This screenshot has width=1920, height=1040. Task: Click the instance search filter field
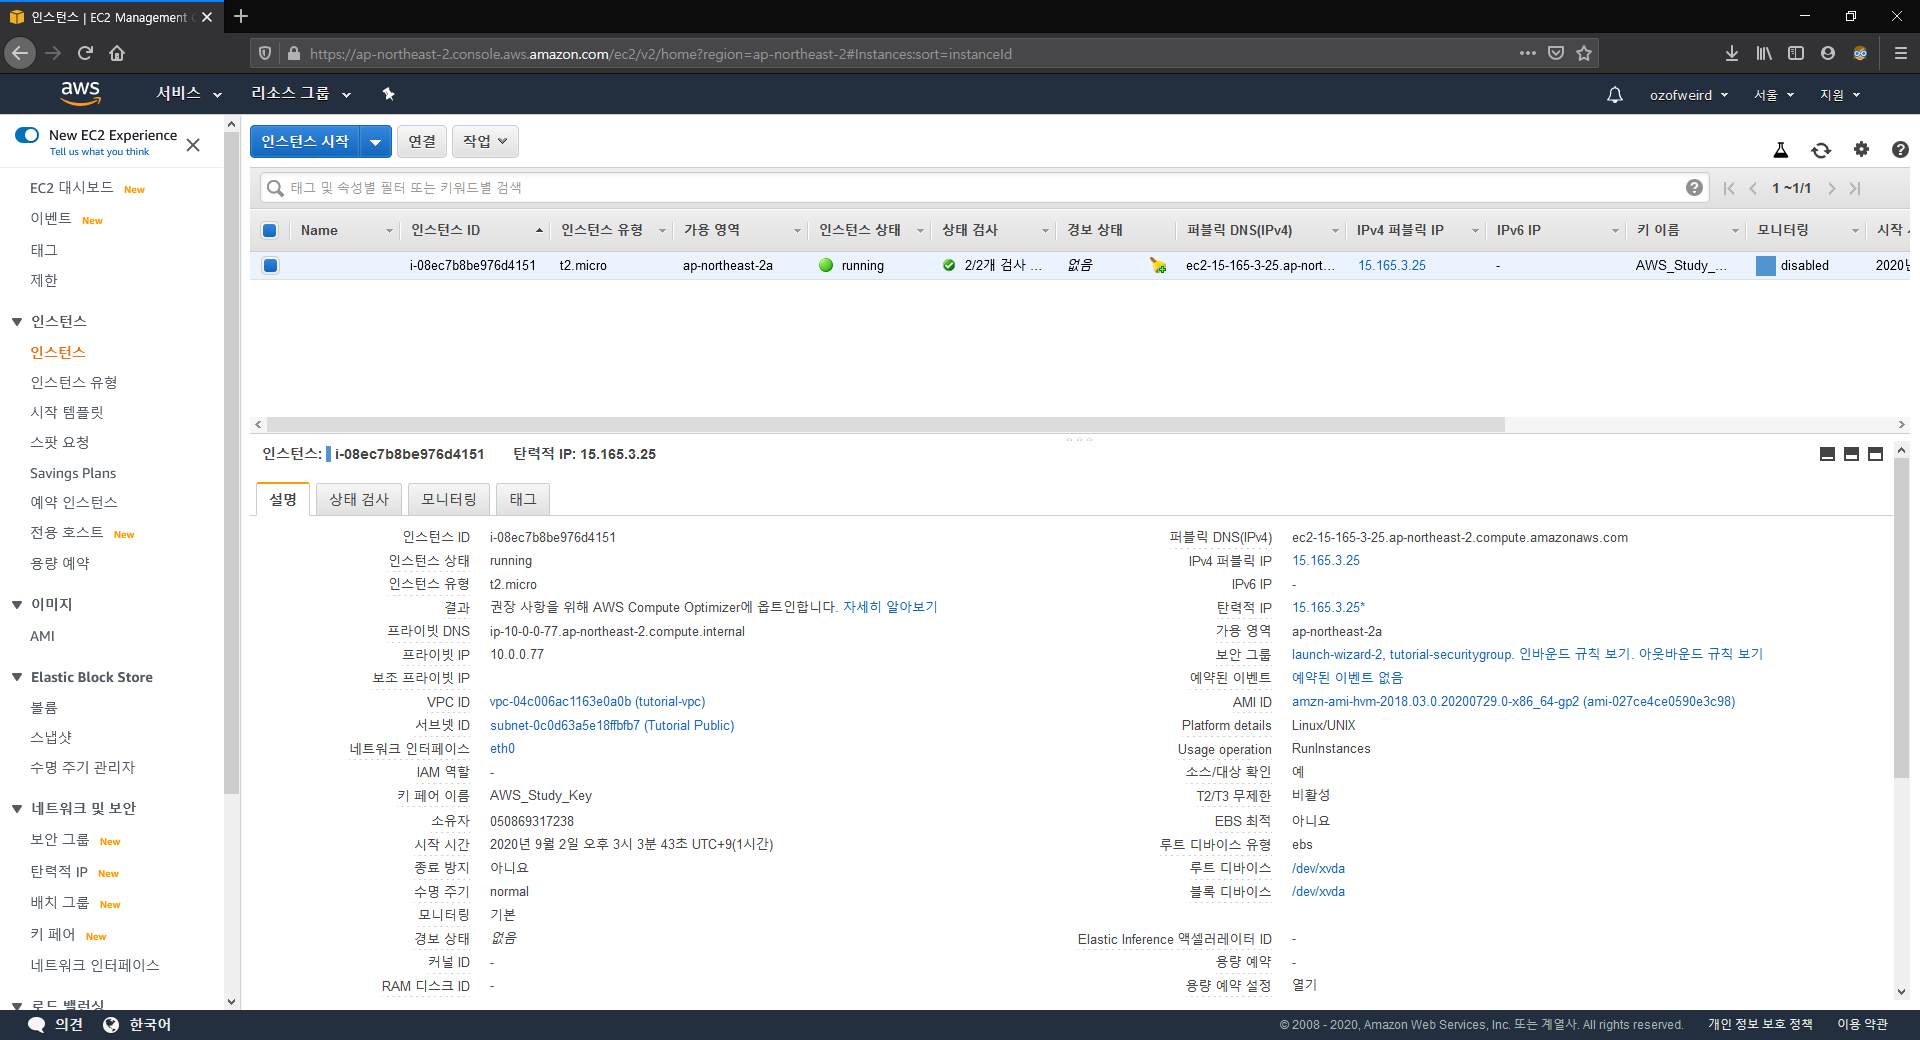tap(985, 188)
